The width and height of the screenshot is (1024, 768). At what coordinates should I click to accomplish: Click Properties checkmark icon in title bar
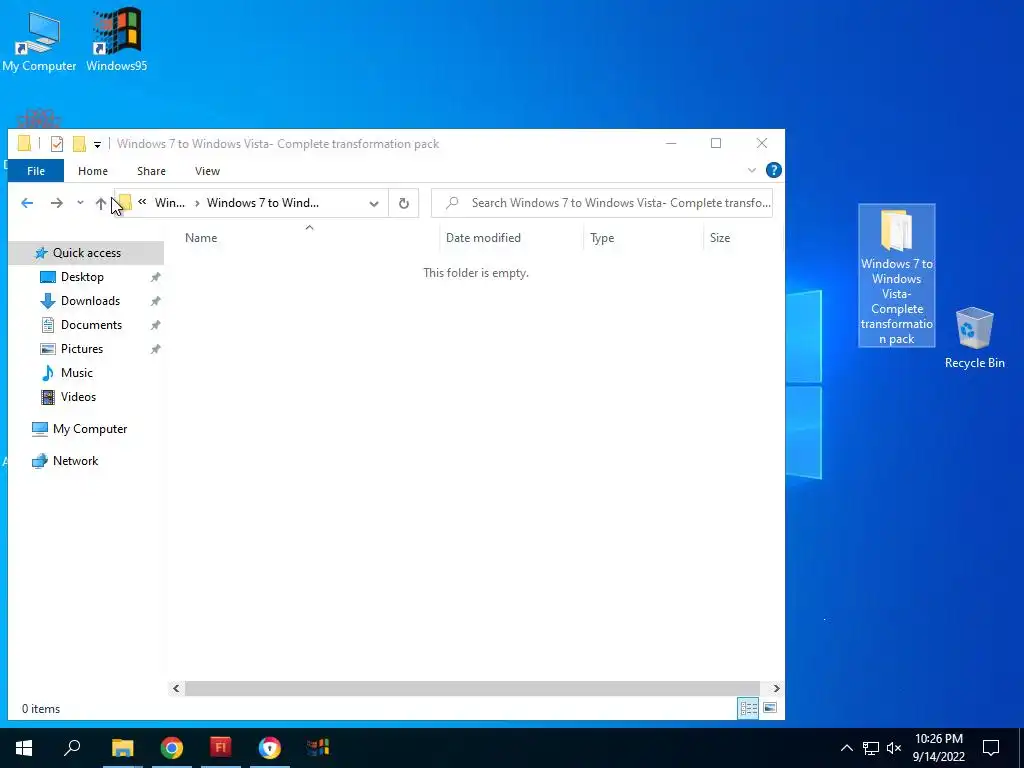[x=57, y=144]
